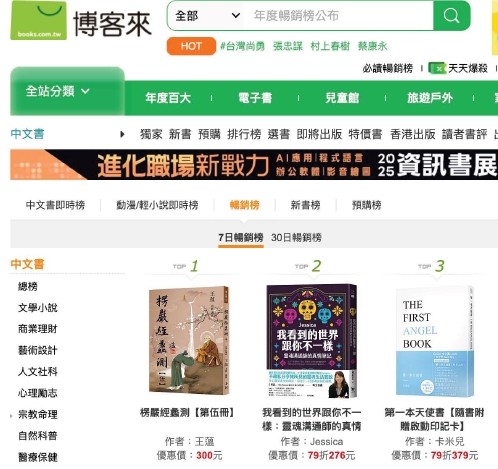Open the 楞嚴經蠡測 book cover thumbnail
Image resolution: width=498 pixels, height=469 pixels.
(189, 340)
